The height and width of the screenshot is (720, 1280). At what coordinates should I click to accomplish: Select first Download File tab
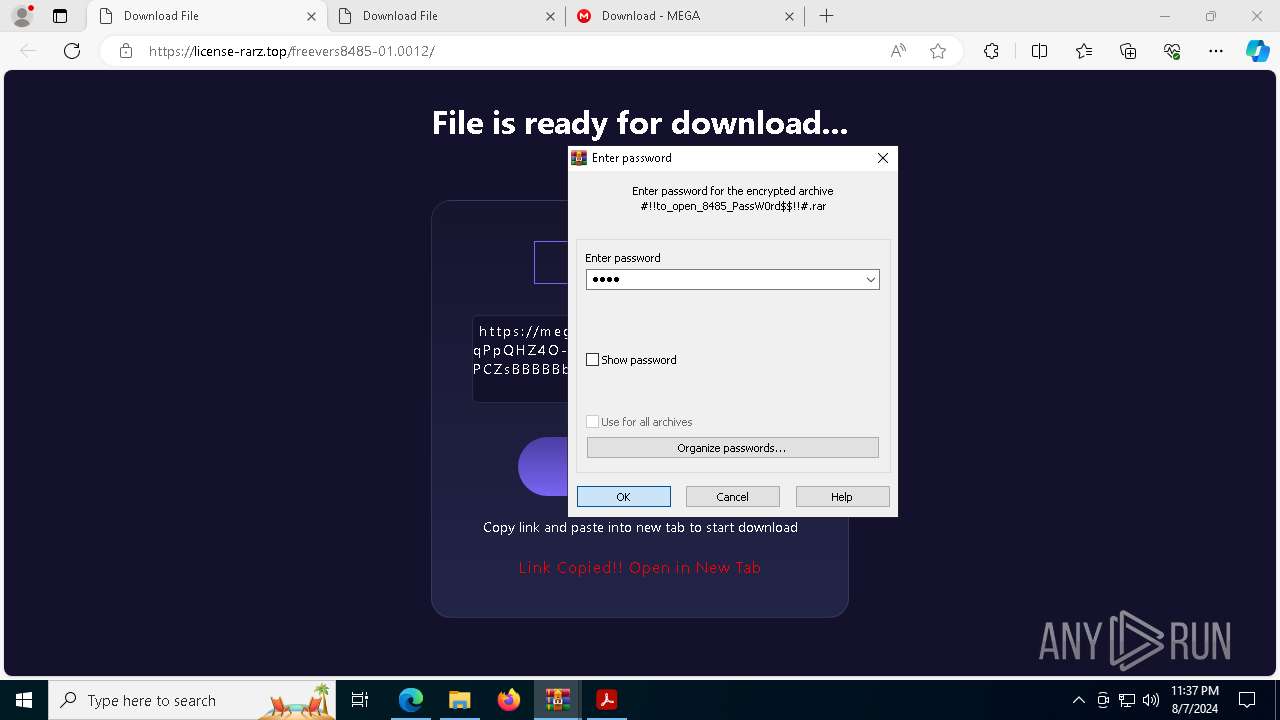[x=207, y=16]
